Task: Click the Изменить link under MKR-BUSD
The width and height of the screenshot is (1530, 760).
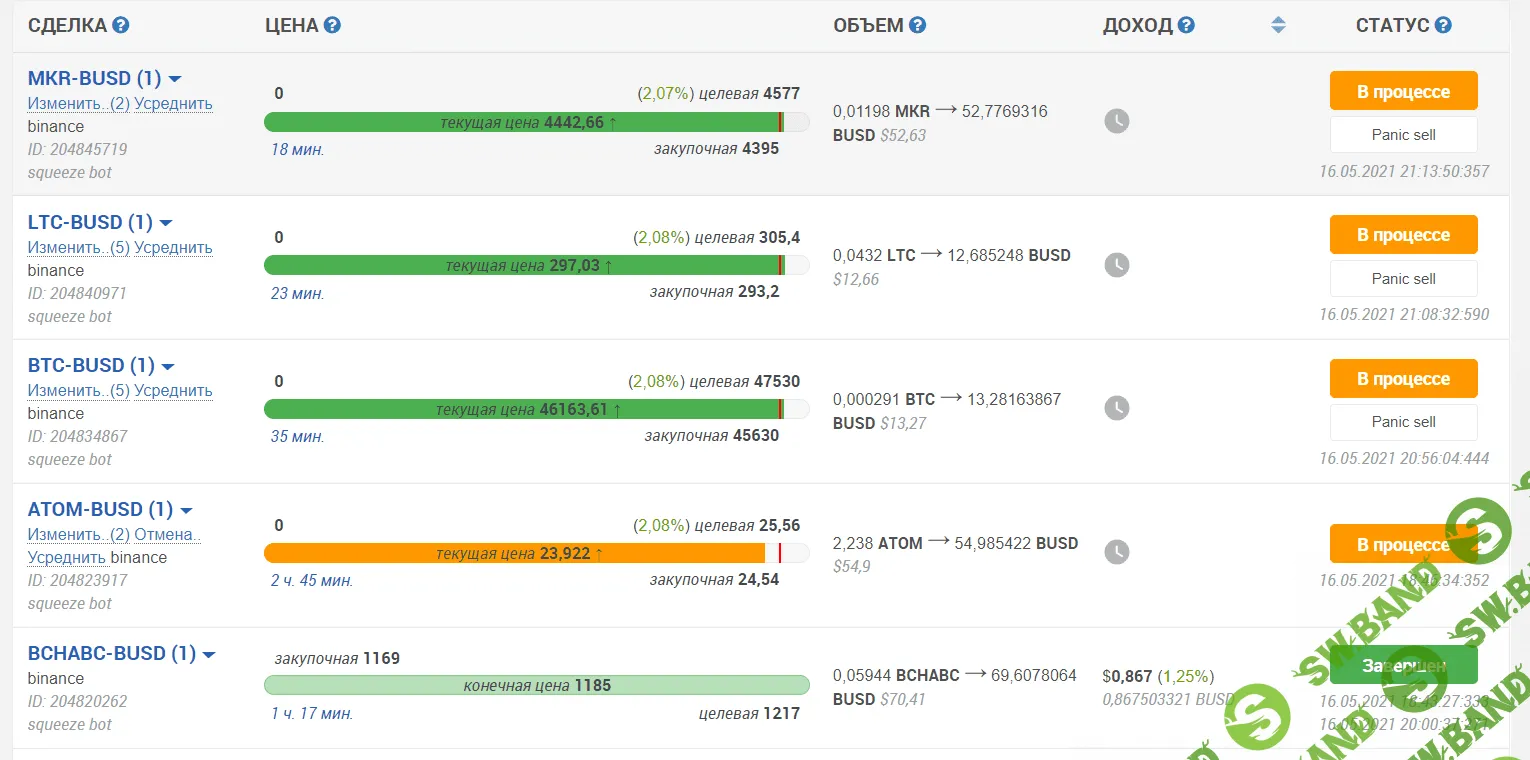Action: coord(66,104)
